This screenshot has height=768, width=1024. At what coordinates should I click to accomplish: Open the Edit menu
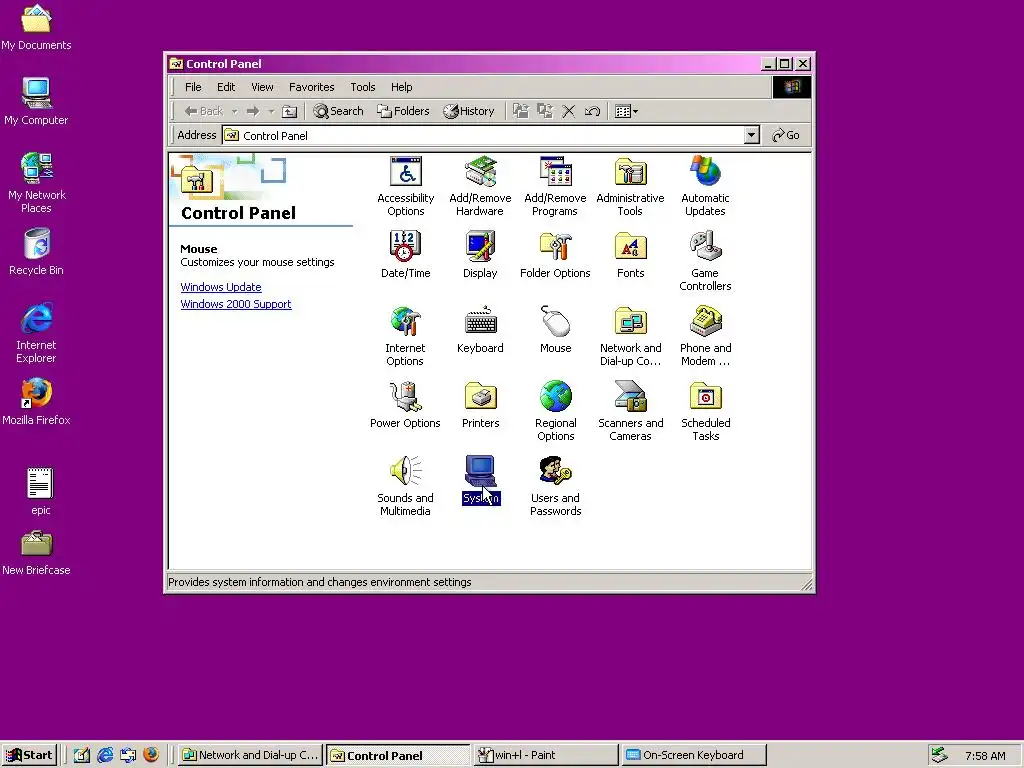(x=226, y=87)
